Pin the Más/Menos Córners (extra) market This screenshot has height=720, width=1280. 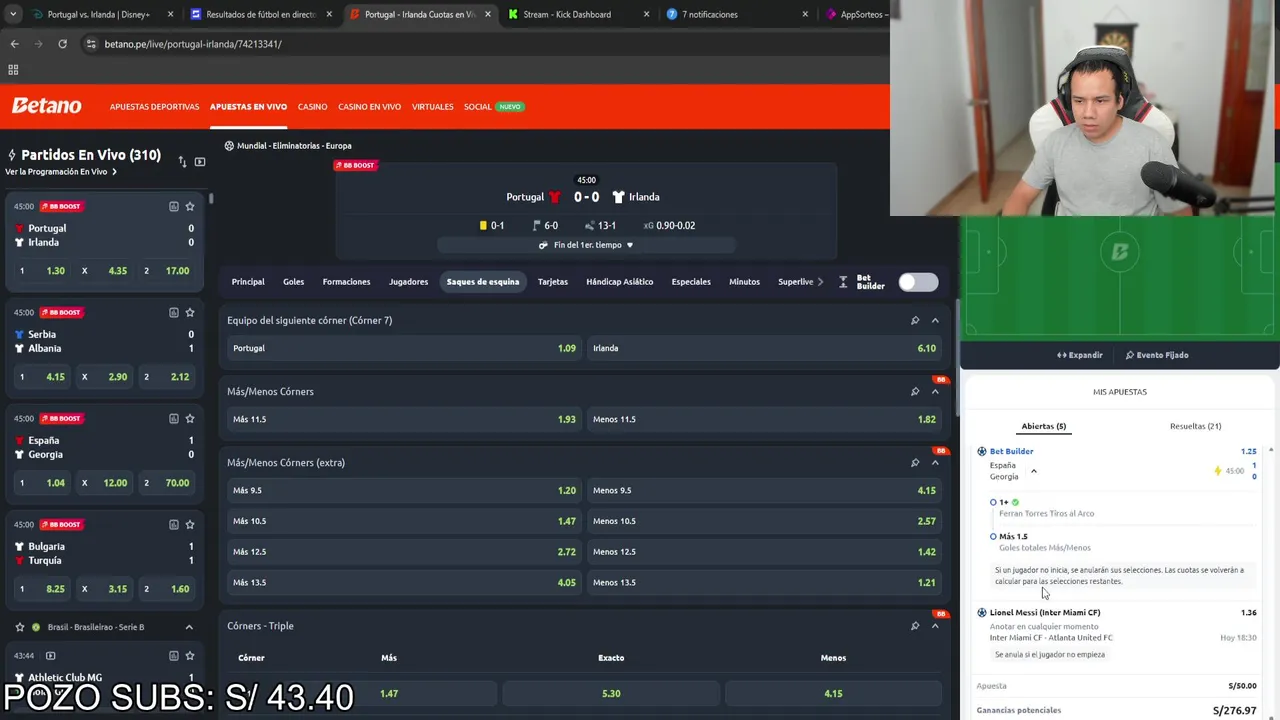[915, 462]
